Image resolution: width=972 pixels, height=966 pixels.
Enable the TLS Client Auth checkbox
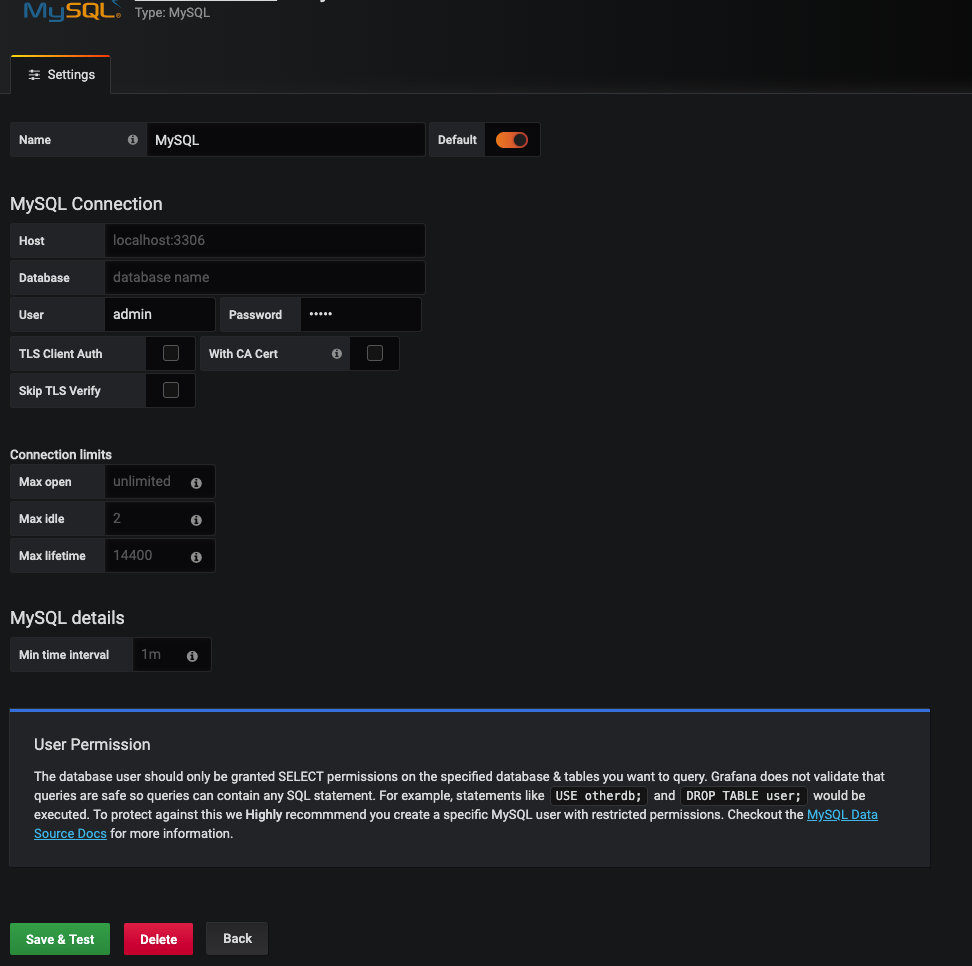click(x=170, y=353)
